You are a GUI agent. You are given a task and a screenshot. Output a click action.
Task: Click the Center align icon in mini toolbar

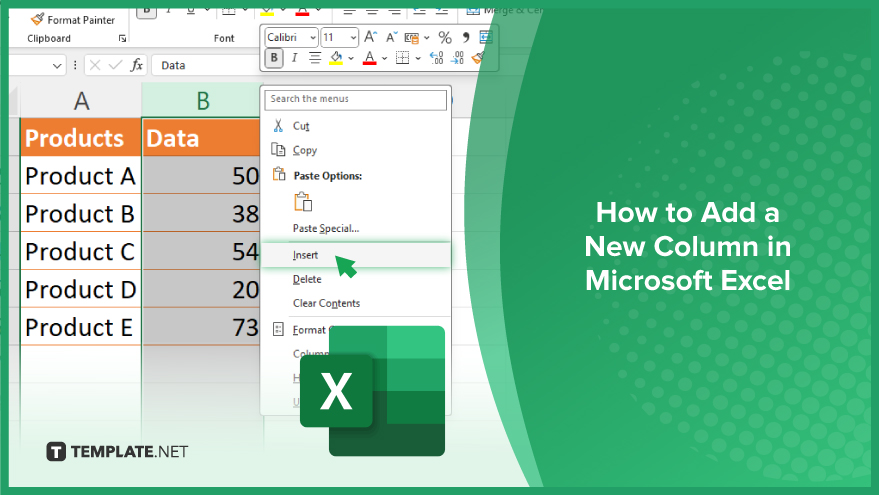(315, 58)
